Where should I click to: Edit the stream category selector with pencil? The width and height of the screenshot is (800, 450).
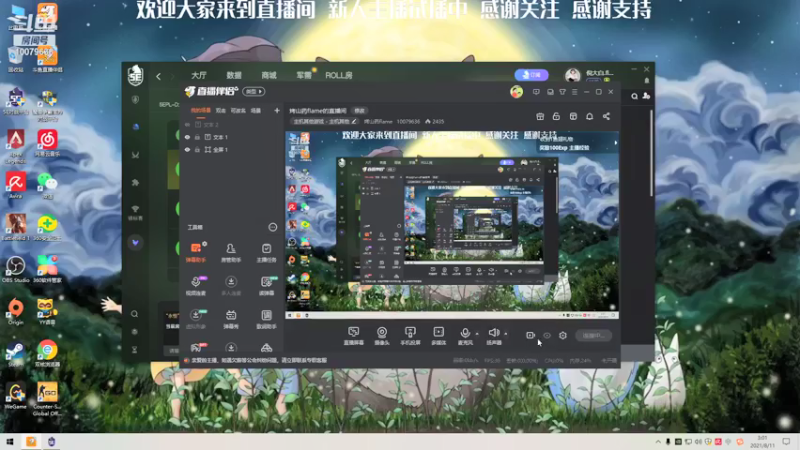pyautogui.click(x=325, y=121)
